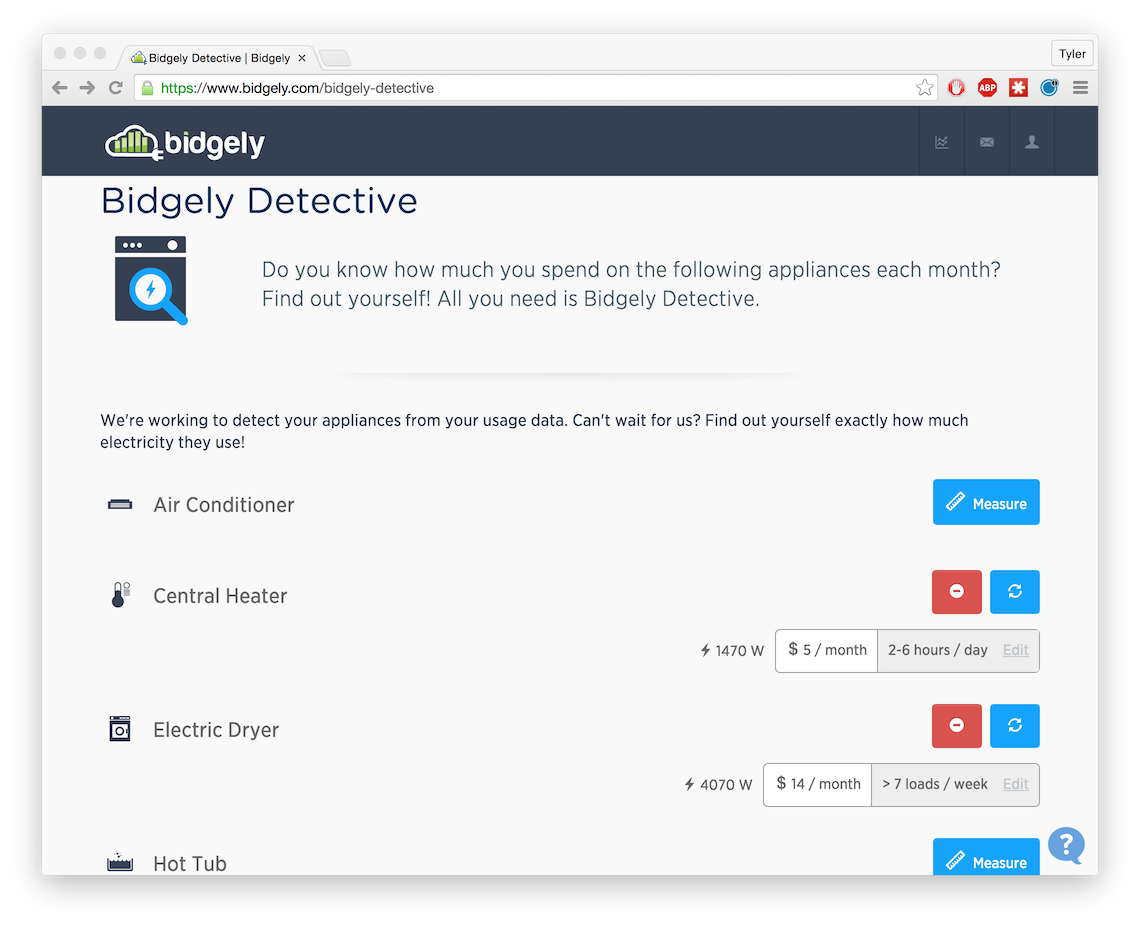Click the '1470 W' power reading
This screenshot has height=925, width=1140.
point(732,651)
